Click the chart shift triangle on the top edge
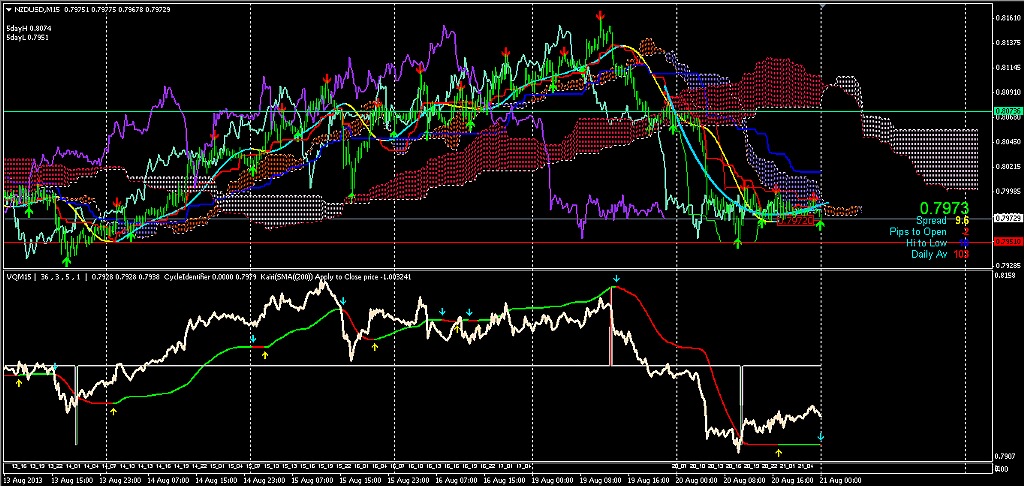The width and height of the screenshot is (1024, 486). pyautogui.click(x=822, y=5)
